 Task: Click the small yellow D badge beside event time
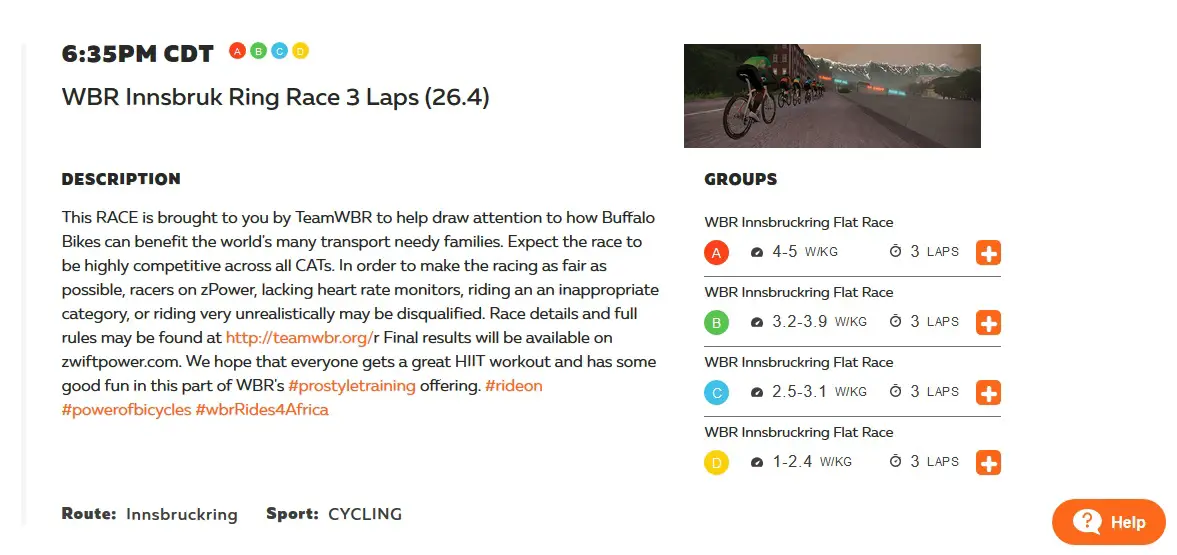click(300, 51)
